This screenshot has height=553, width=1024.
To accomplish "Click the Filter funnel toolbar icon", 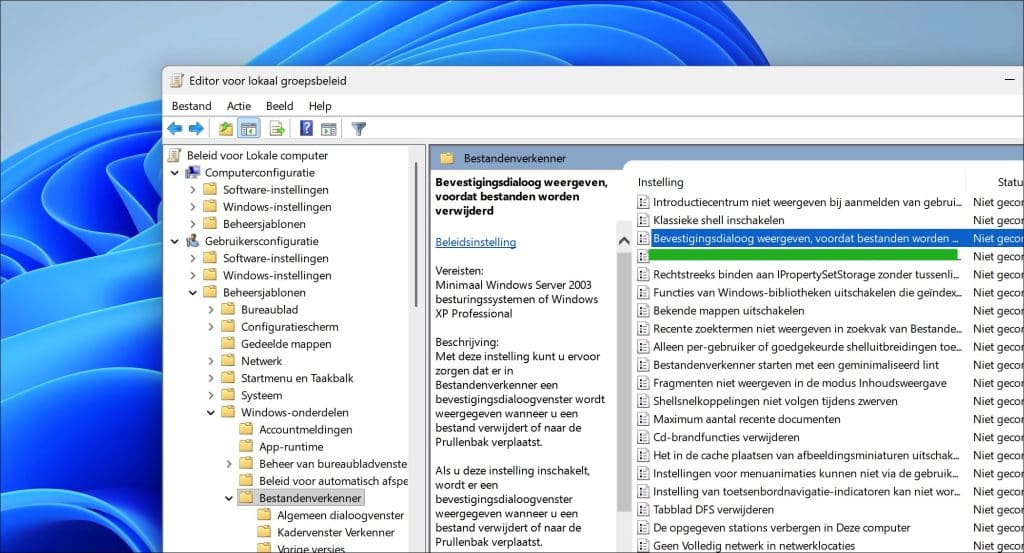I will tap(359, 129).
